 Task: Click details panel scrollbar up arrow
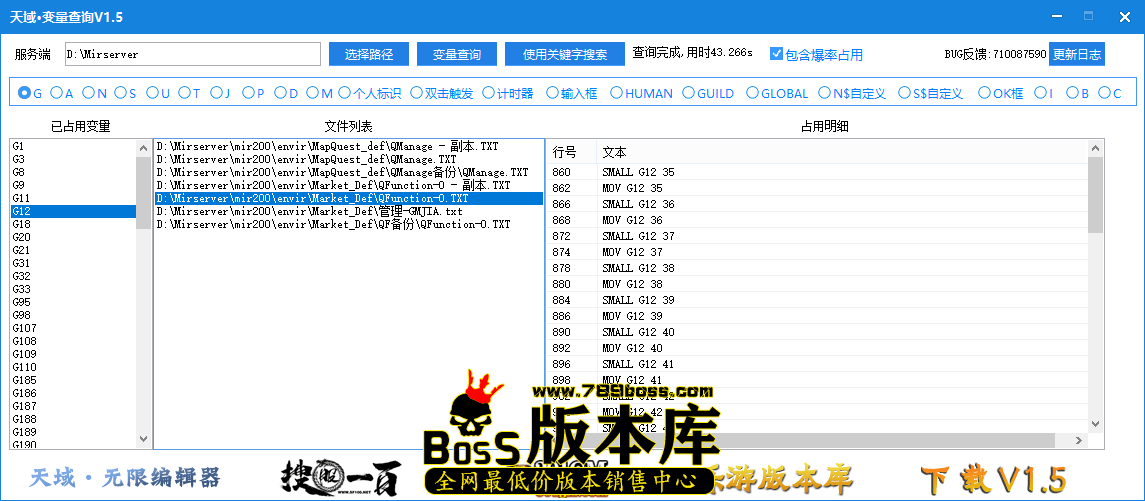1095,148
